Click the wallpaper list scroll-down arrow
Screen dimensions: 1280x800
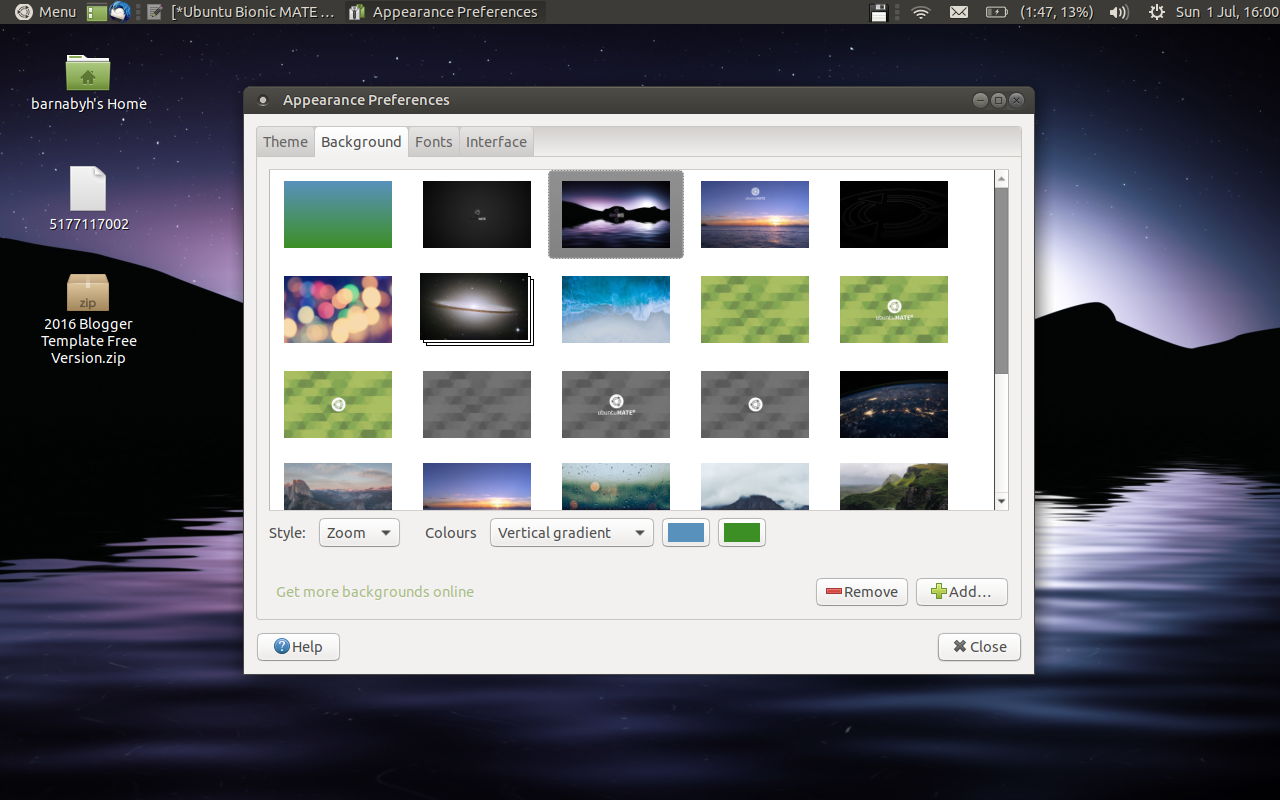tap(1001, 501)
